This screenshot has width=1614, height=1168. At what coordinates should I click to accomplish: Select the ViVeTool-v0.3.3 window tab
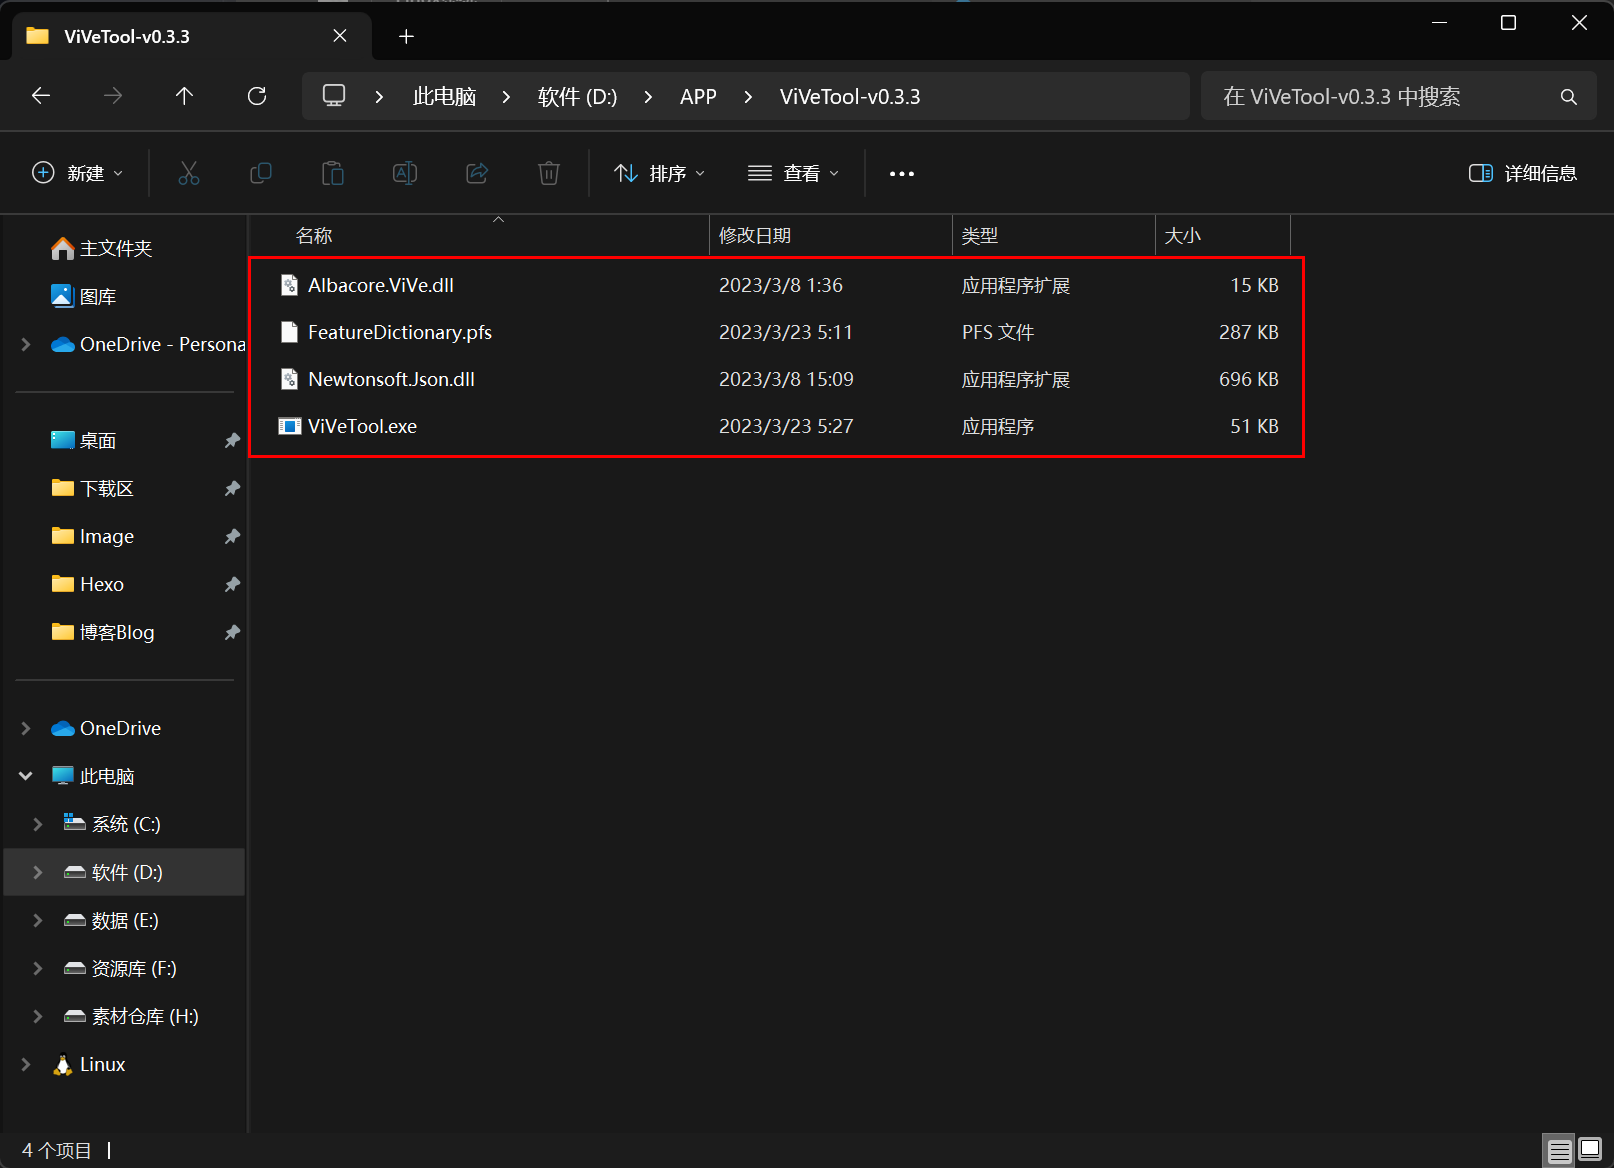(192, 37)
